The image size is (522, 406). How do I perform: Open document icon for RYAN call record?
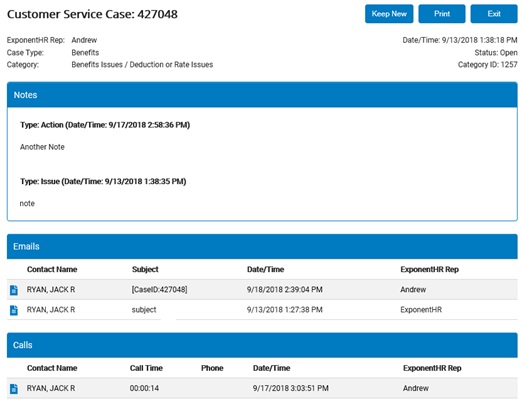tap(14, 389)
